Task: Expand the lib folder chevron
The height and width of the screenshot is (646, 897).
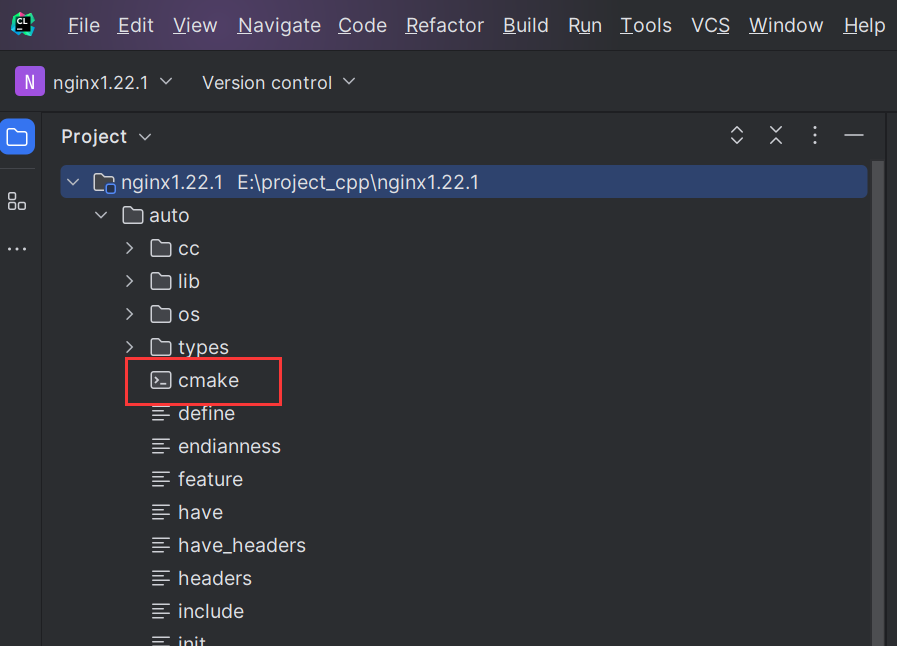Action: 130,281
